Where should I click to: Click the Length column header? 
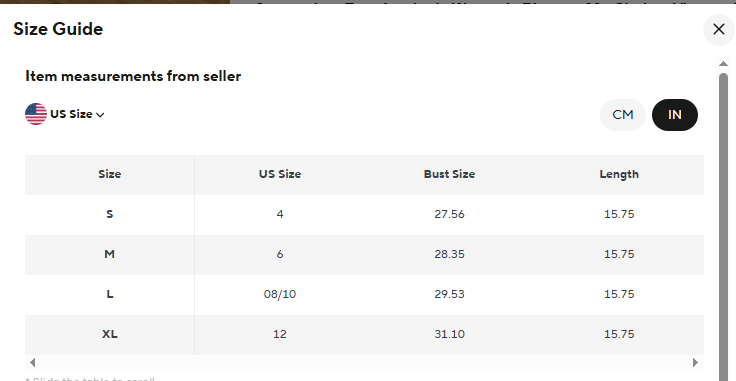pos(619,174)
